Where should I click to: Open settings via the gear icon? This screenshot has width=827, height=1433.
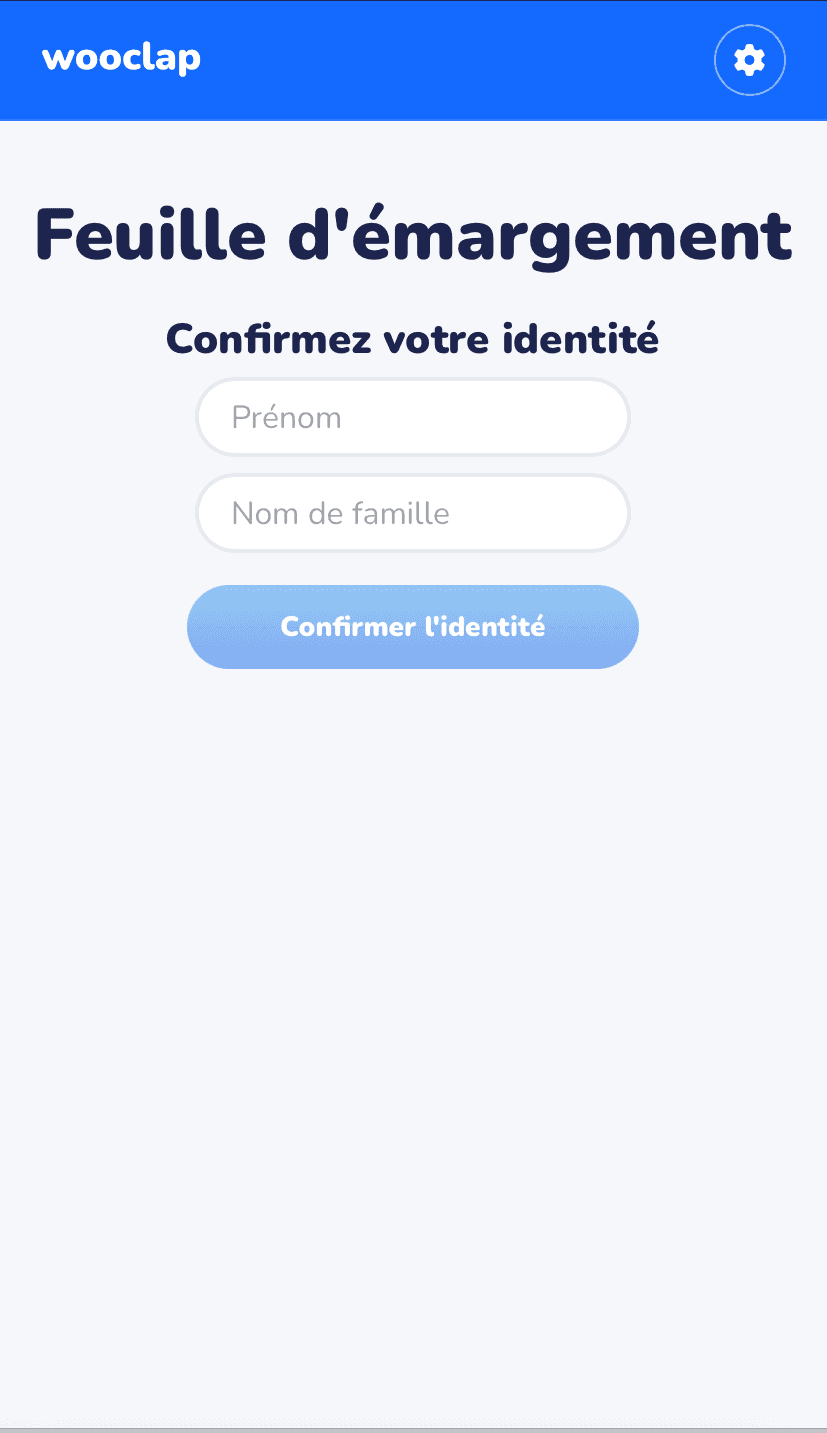[x=749, y=60]
